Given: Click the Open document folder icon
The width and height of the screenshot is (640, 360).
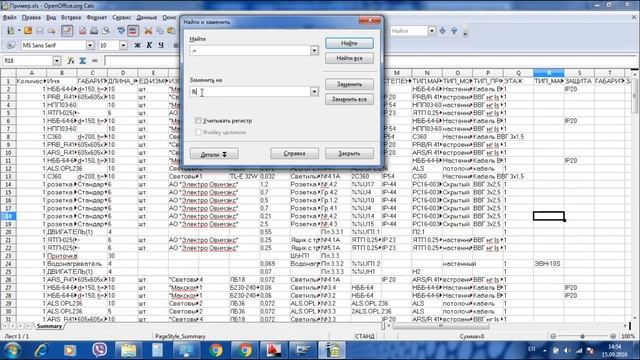Looking at the screenshot, I should 28,31.
